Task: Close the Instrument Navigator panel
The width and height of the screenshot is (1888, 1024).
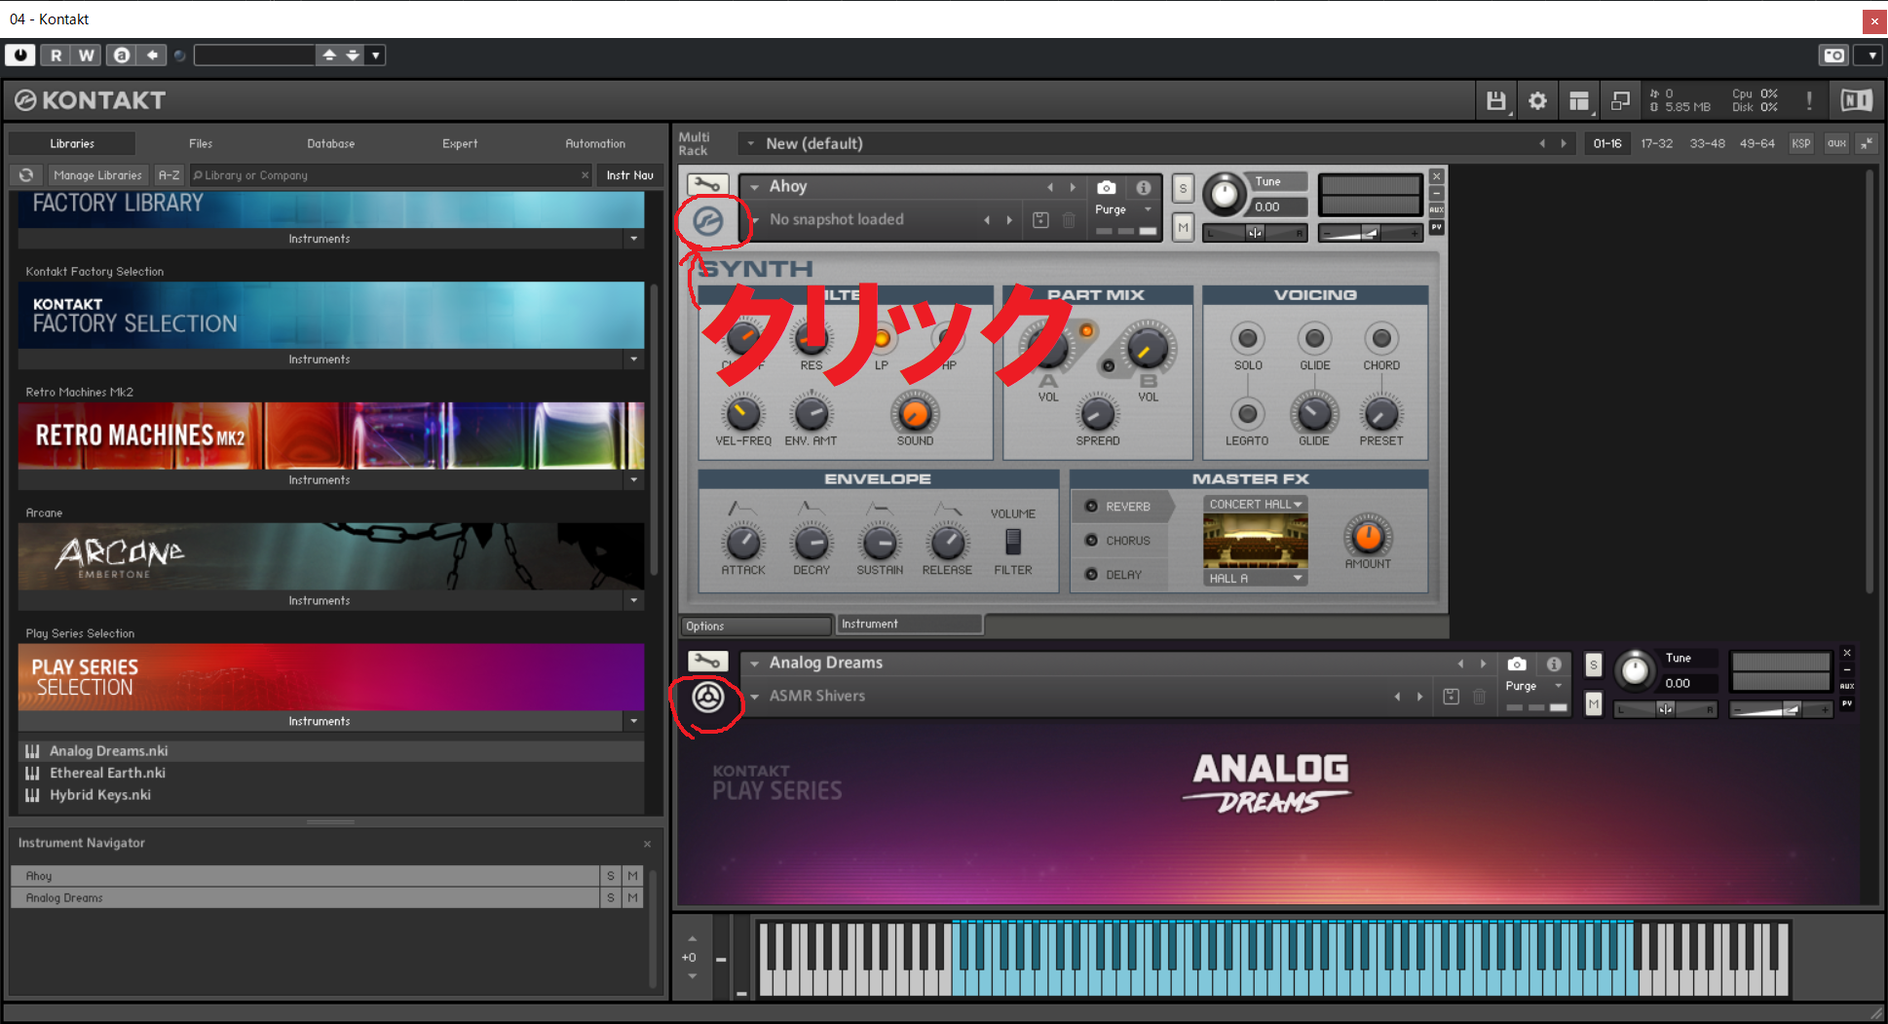Action: (x=647, y=844)
